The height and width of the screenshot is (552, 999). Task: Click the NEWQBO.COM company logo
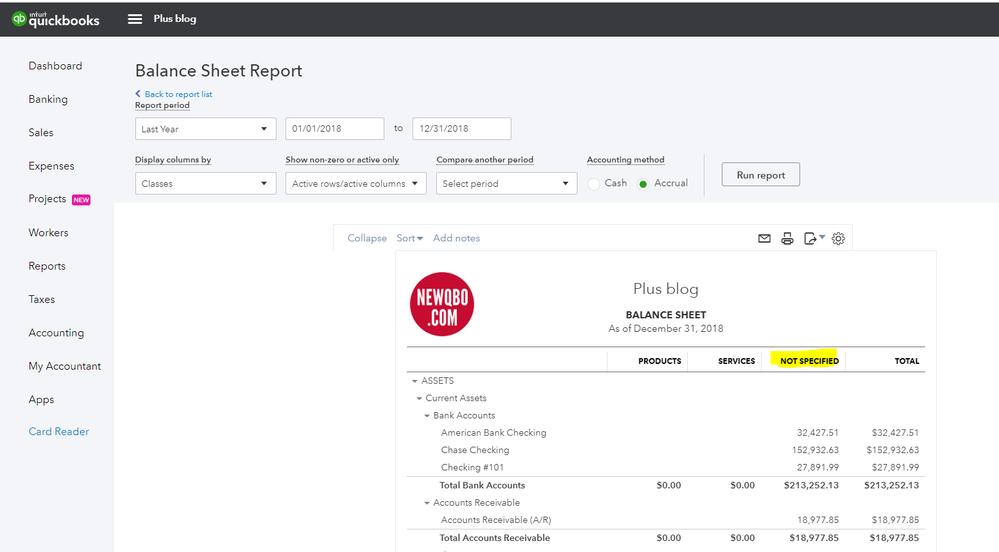(x=442, y=304)
